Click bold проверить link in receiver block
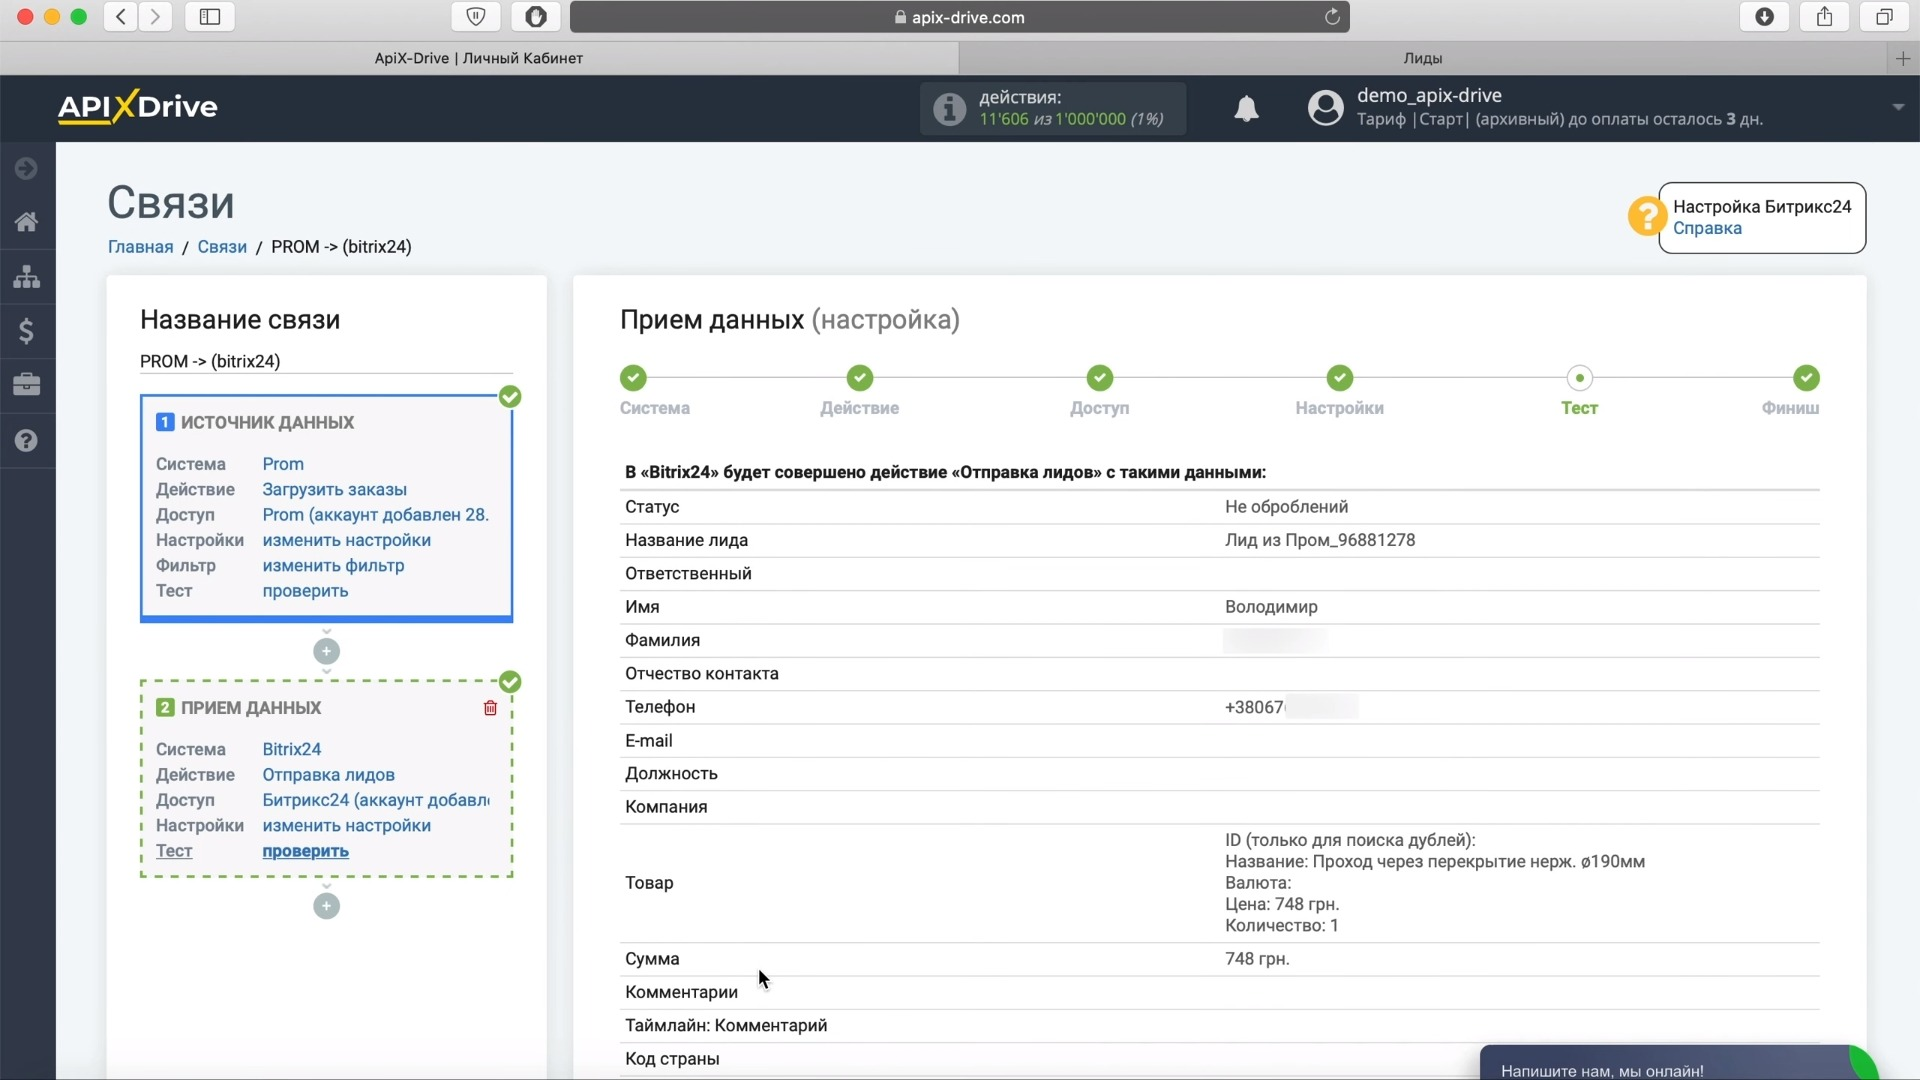Screen dimensions: 1920x1080 click(305, 851)
